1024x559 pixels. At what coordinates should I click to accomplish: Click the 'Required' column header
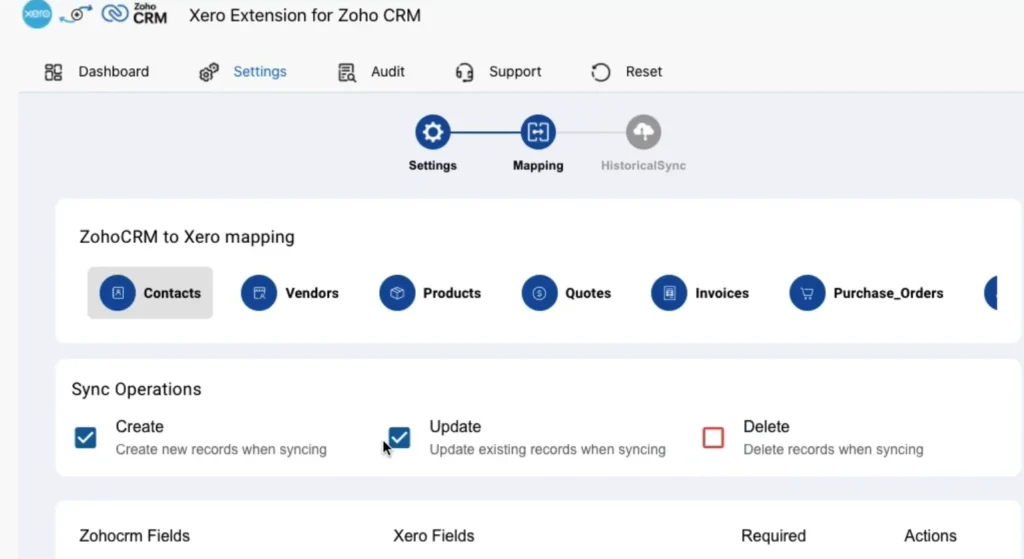(773, 536)
